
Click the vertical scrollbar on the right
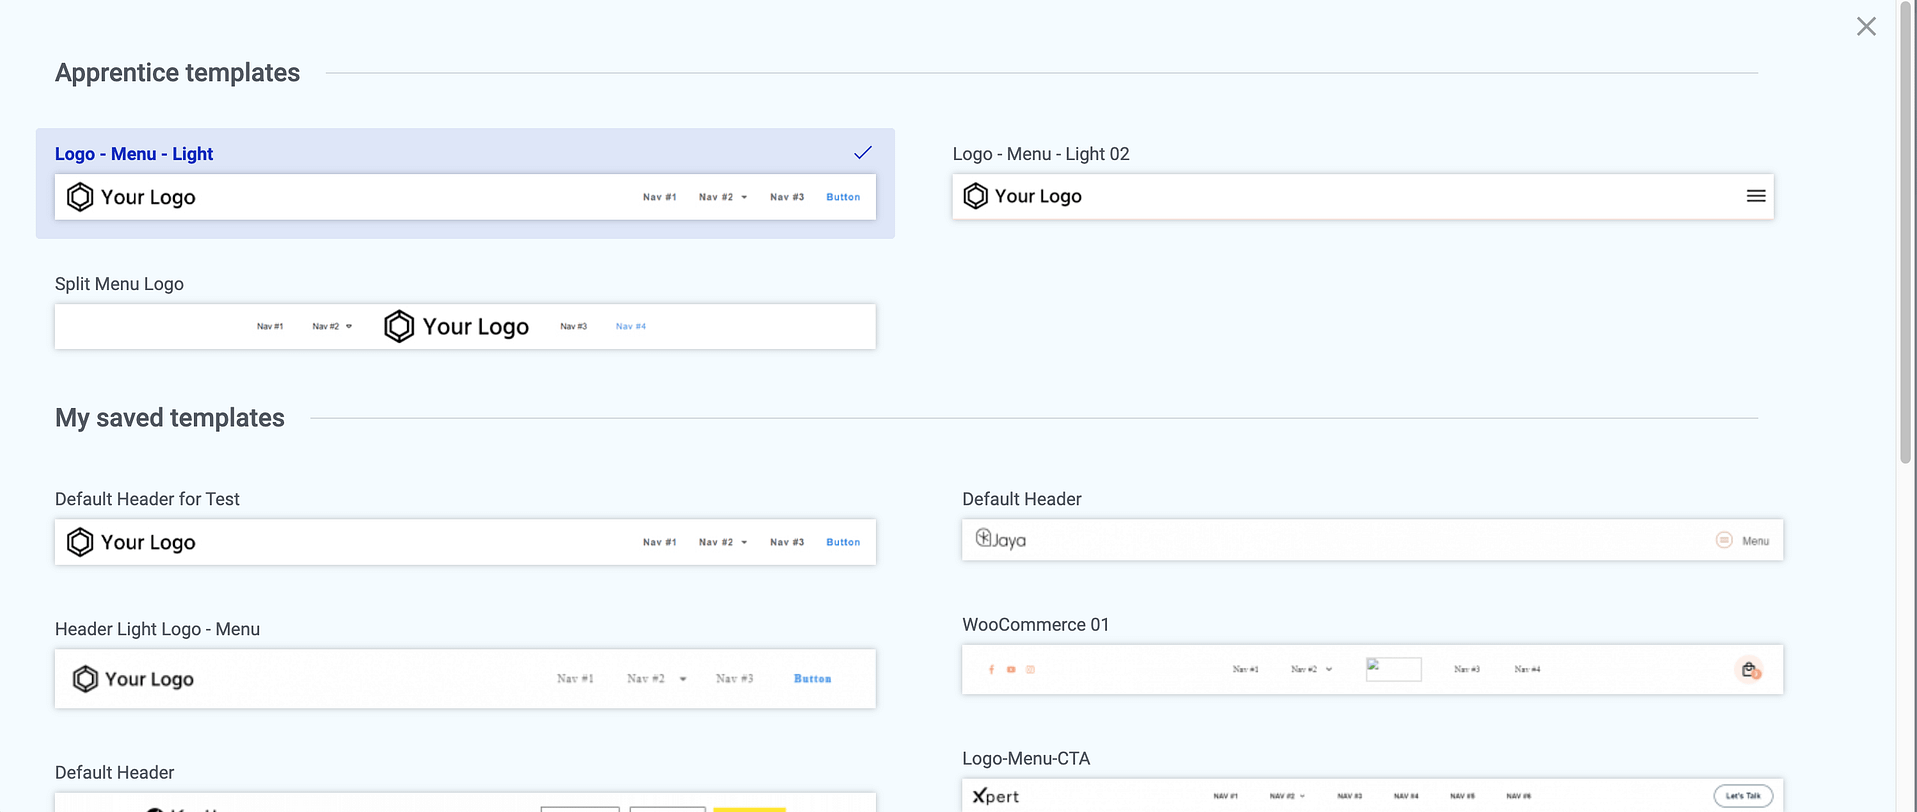click(1905, 240)
